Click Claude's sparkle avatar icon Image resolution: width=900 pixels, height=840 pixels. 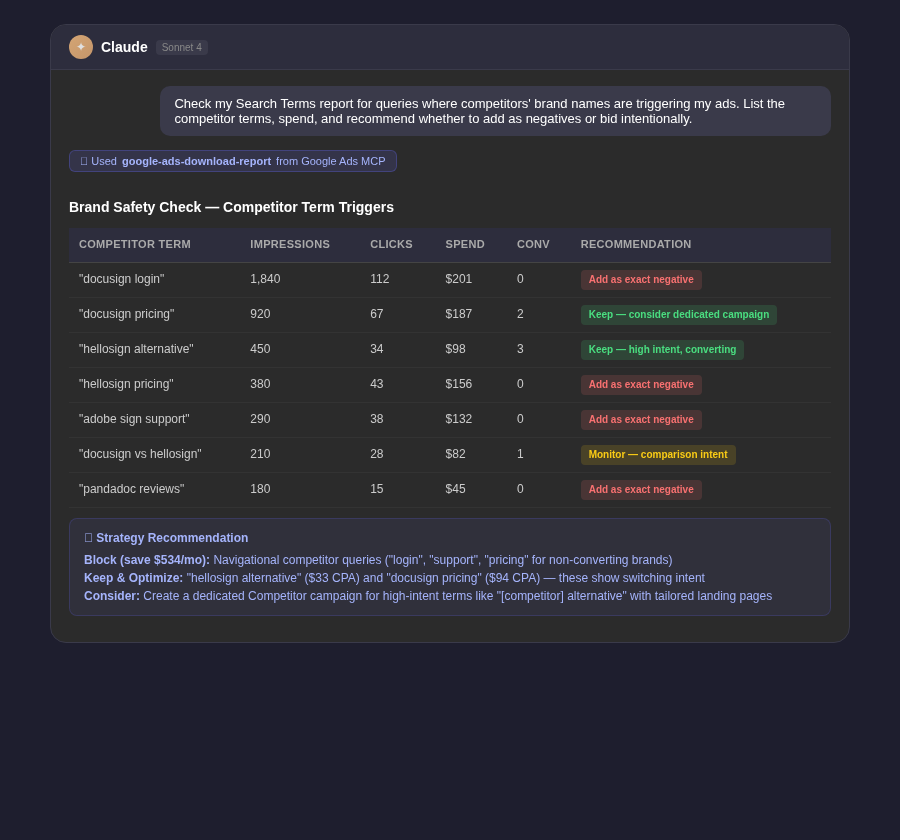coord(81,47)
